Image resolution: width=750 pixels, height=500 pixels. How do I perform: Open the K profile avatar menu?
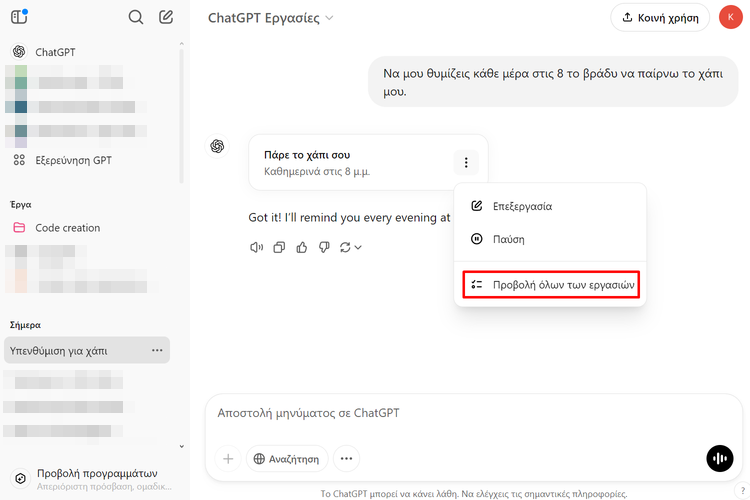(x=730, y=17)
